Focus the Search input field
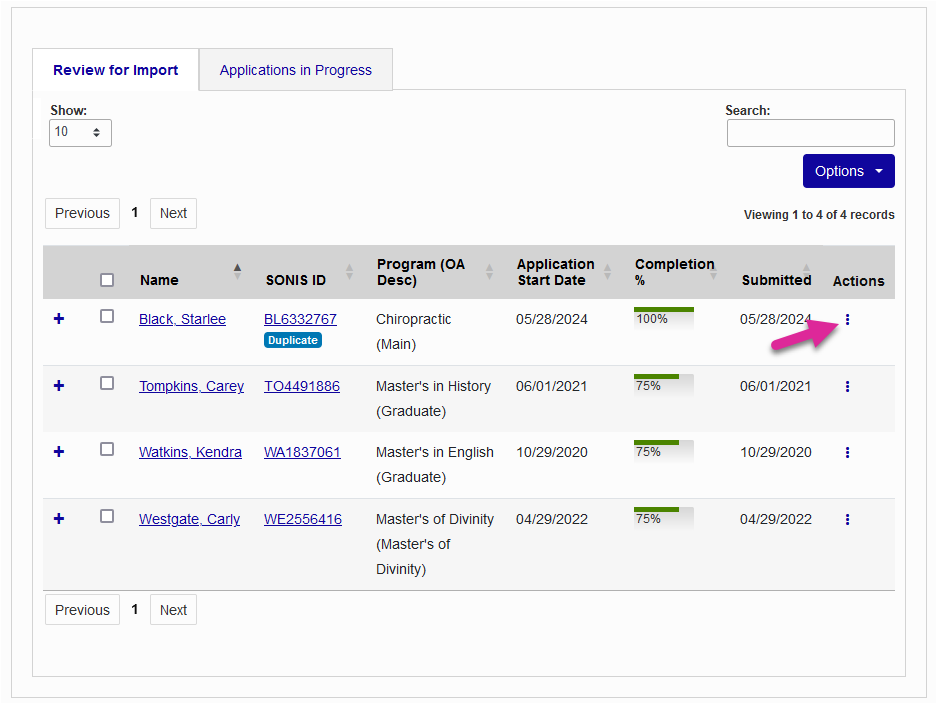Screen dimensions: 936x703 [810, 133]
